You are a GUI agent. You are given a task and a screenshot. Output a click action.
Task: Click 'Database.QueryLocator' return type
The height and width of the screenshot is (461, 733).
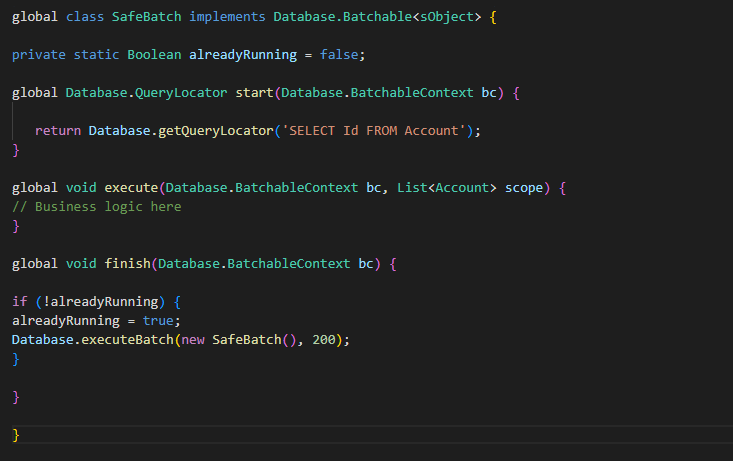click(146, 93)
